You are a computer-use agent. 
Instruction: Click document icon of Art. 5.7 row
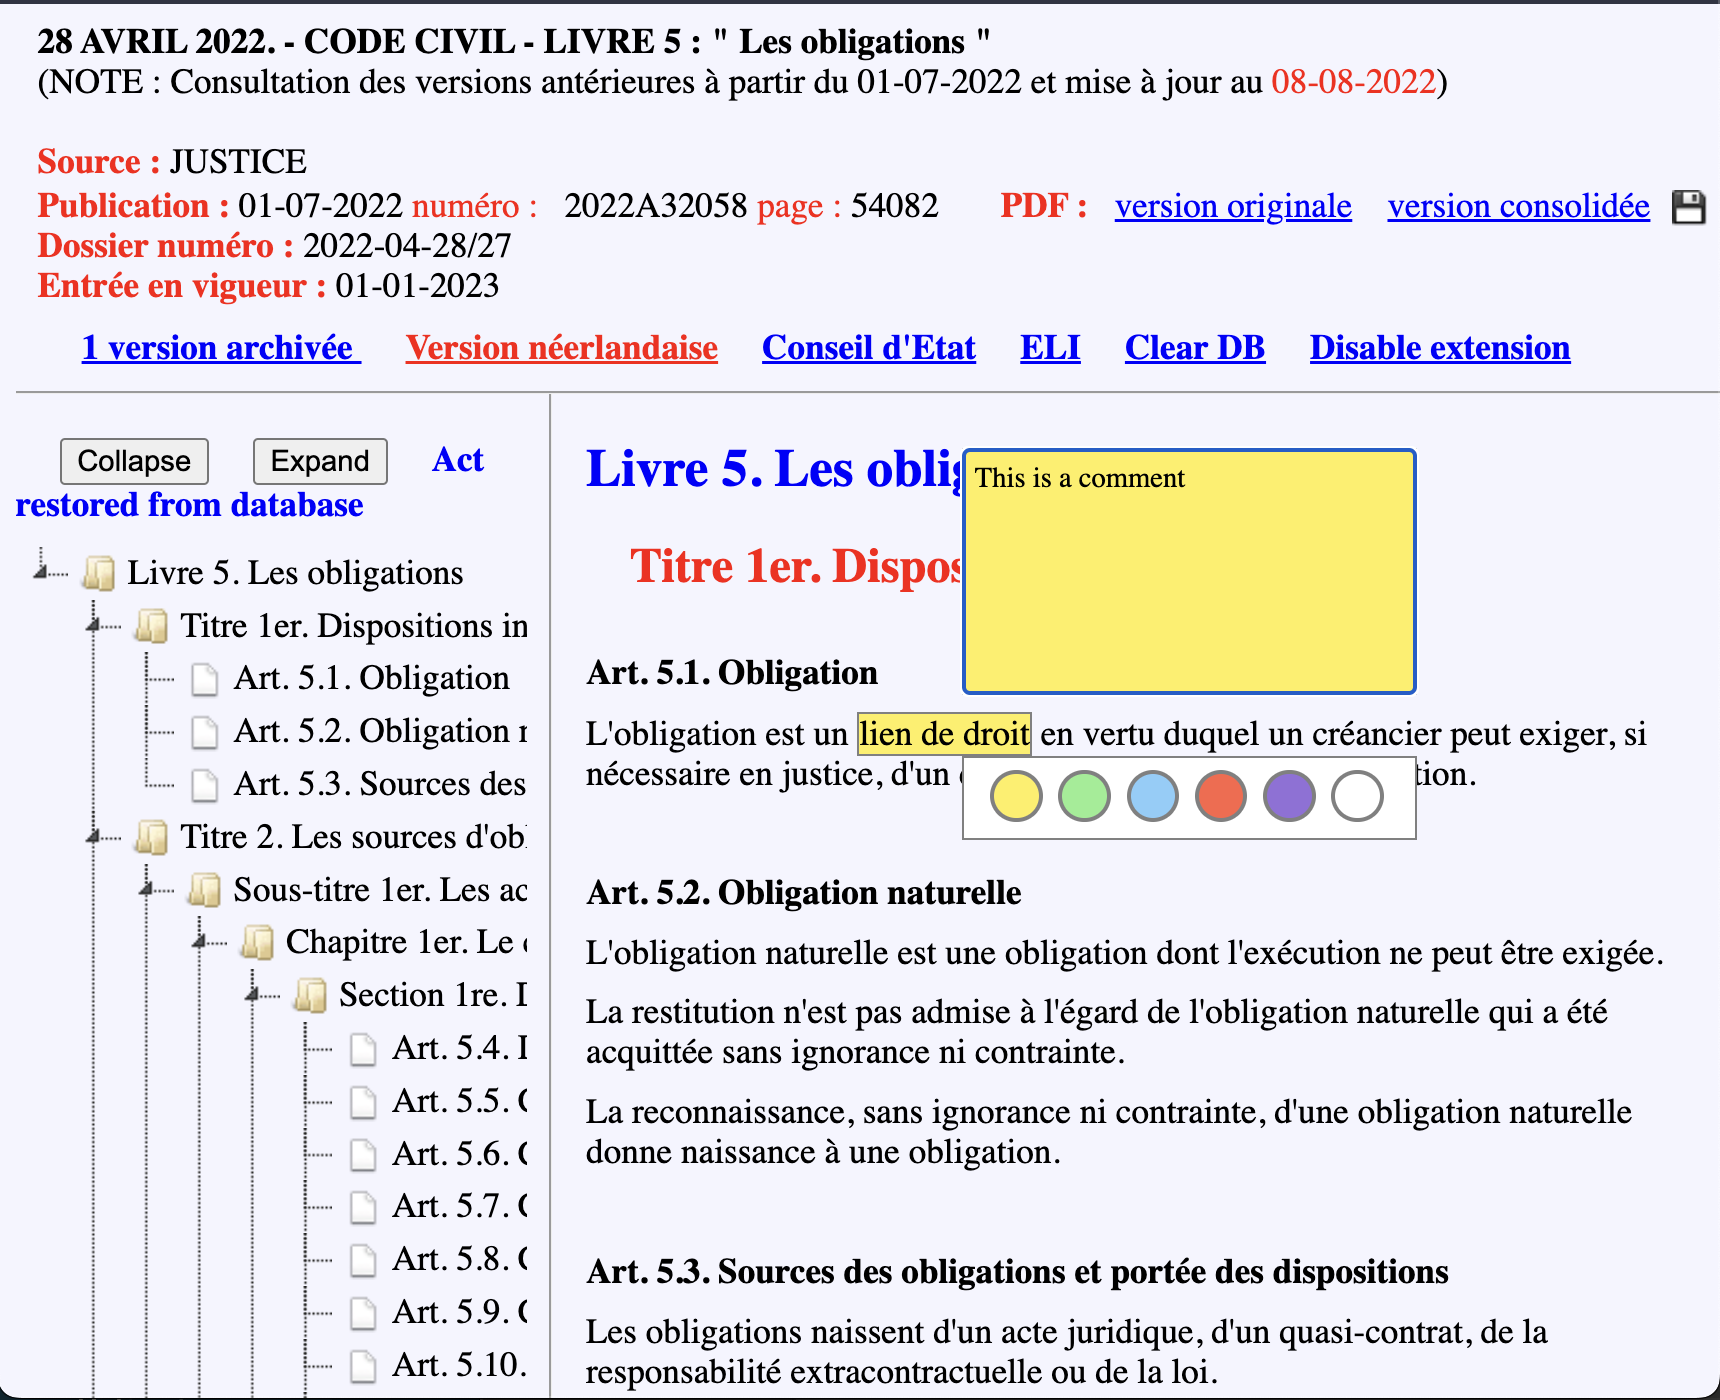click(x=364, y=1207)
